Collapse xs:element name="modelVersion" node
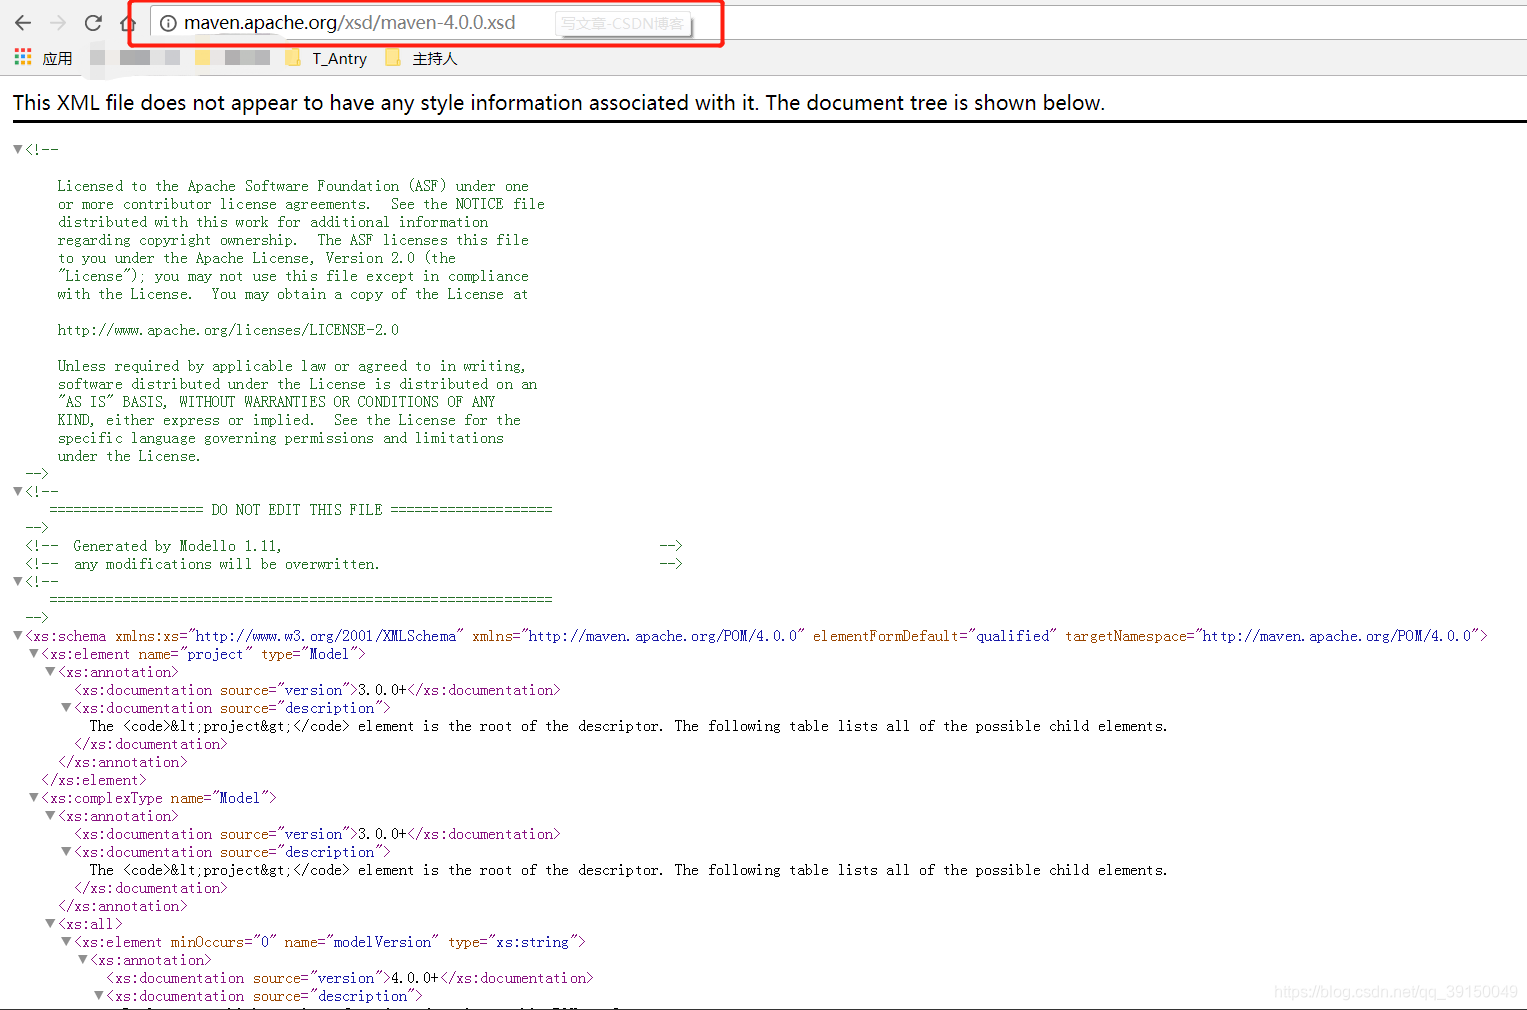 click(66, 941)
